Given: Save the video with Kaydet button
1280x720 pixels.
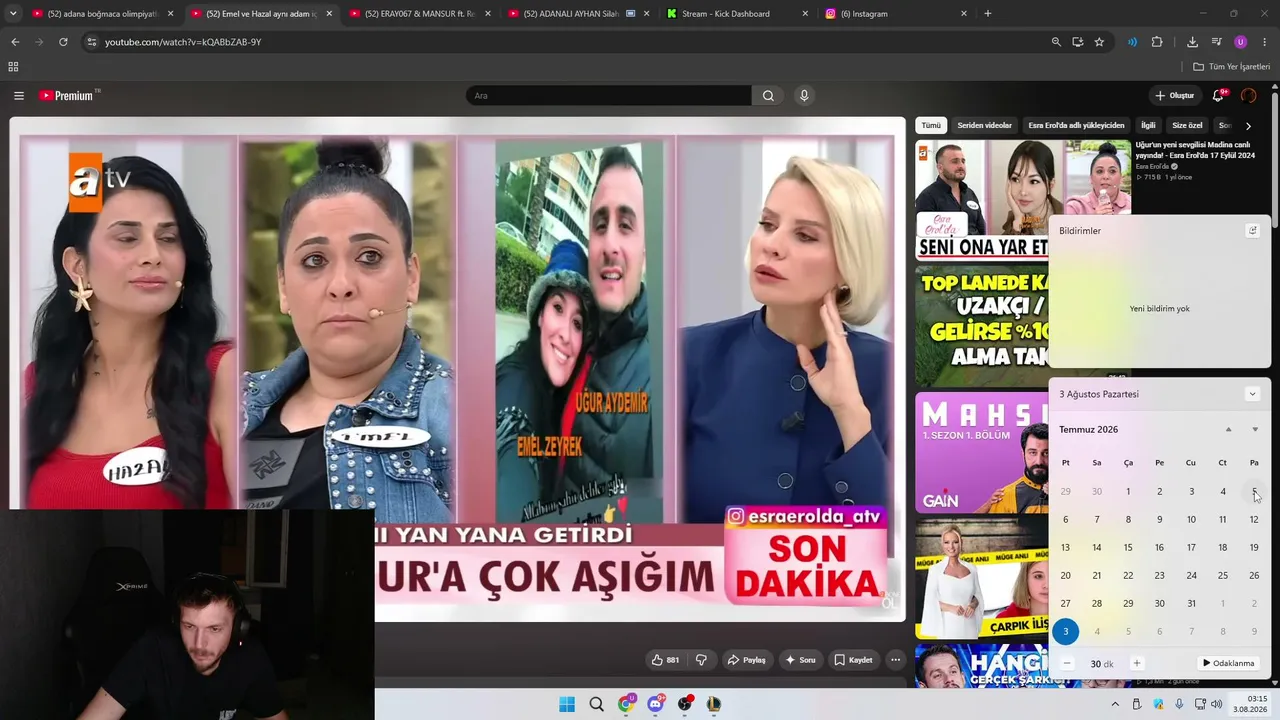Looking at the screenshot, I should 853,660.
